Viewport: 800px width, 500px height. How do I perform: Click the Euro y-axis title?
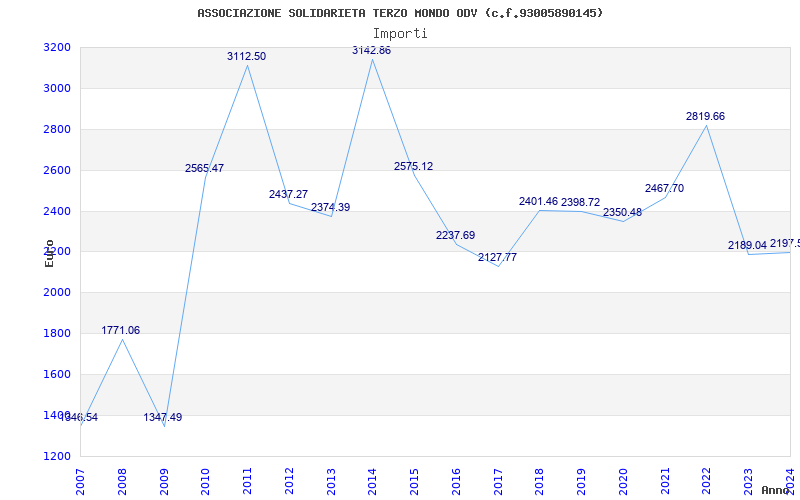pos(49,253)
